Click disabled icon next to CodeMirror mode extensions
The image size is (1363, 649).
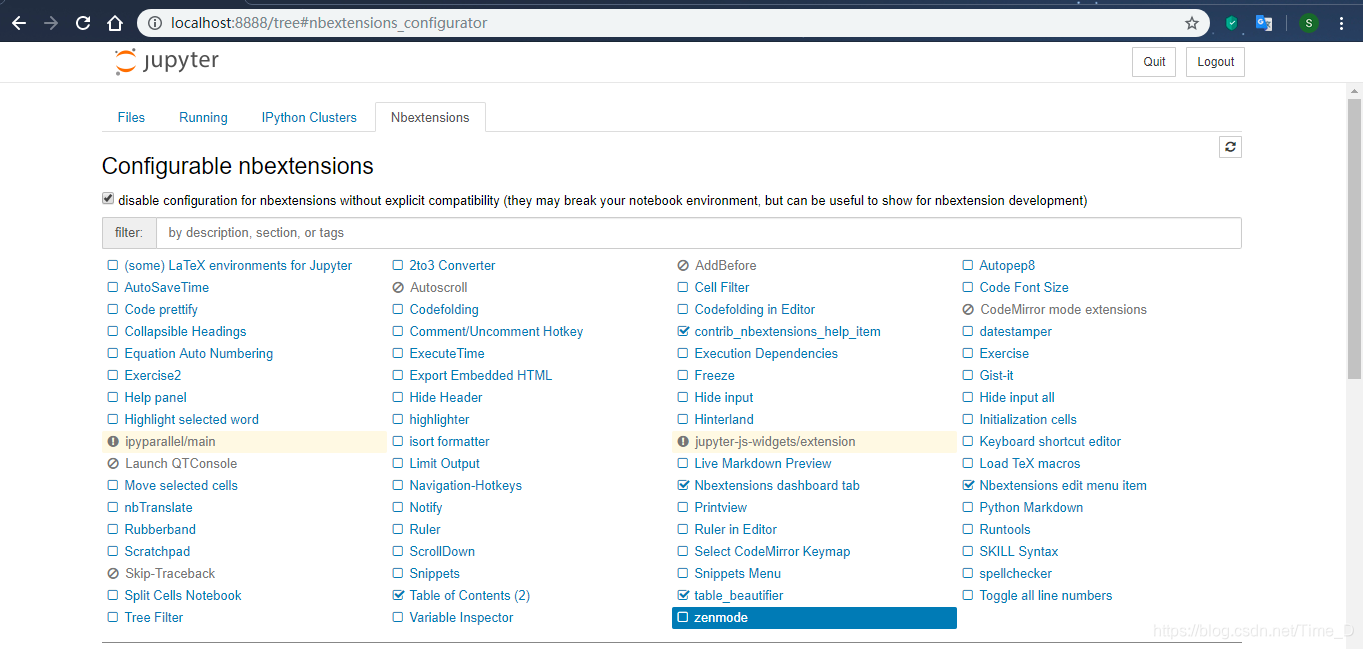968,309
